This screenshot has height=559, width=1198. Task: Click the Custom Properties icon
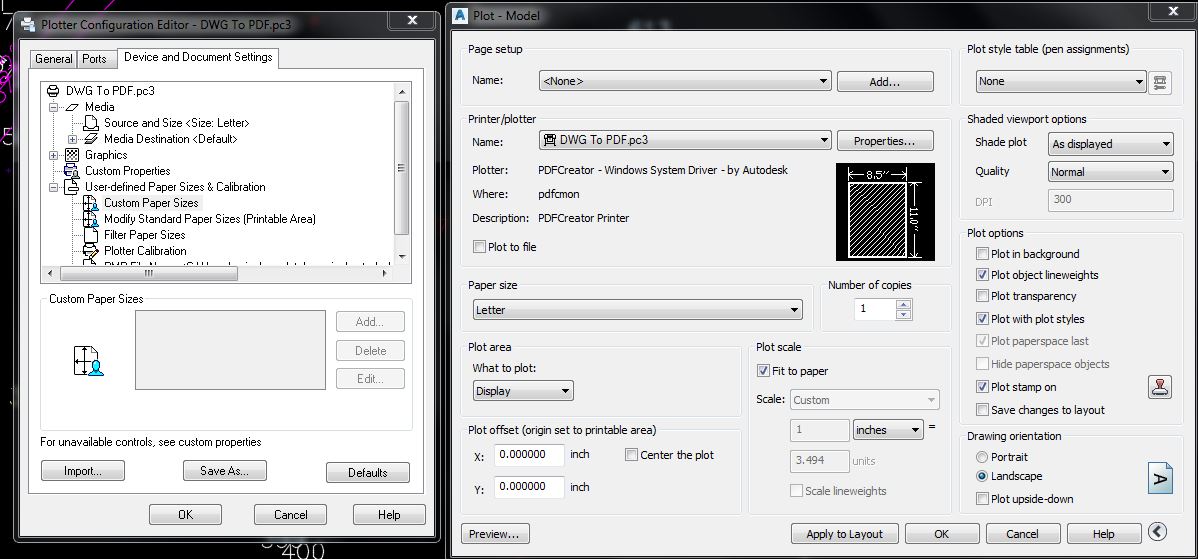(72, 171)
